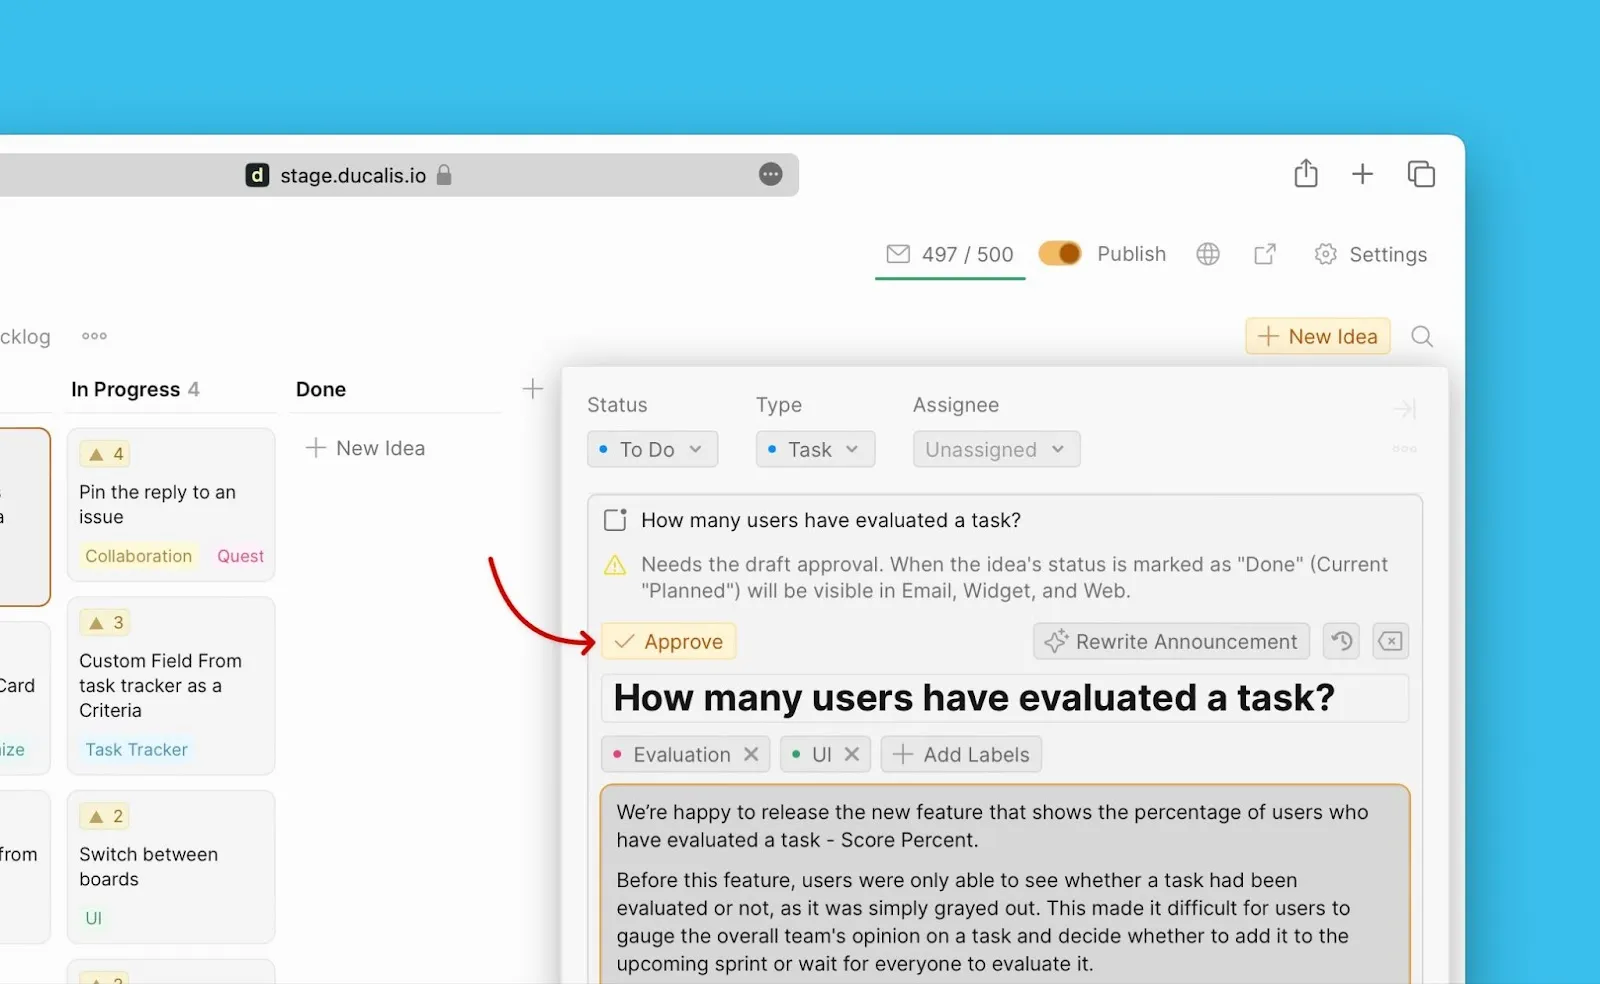Click the announcement history icon
The width and height of the screenshot is (1600, 984).
[x=1342, y=641]
